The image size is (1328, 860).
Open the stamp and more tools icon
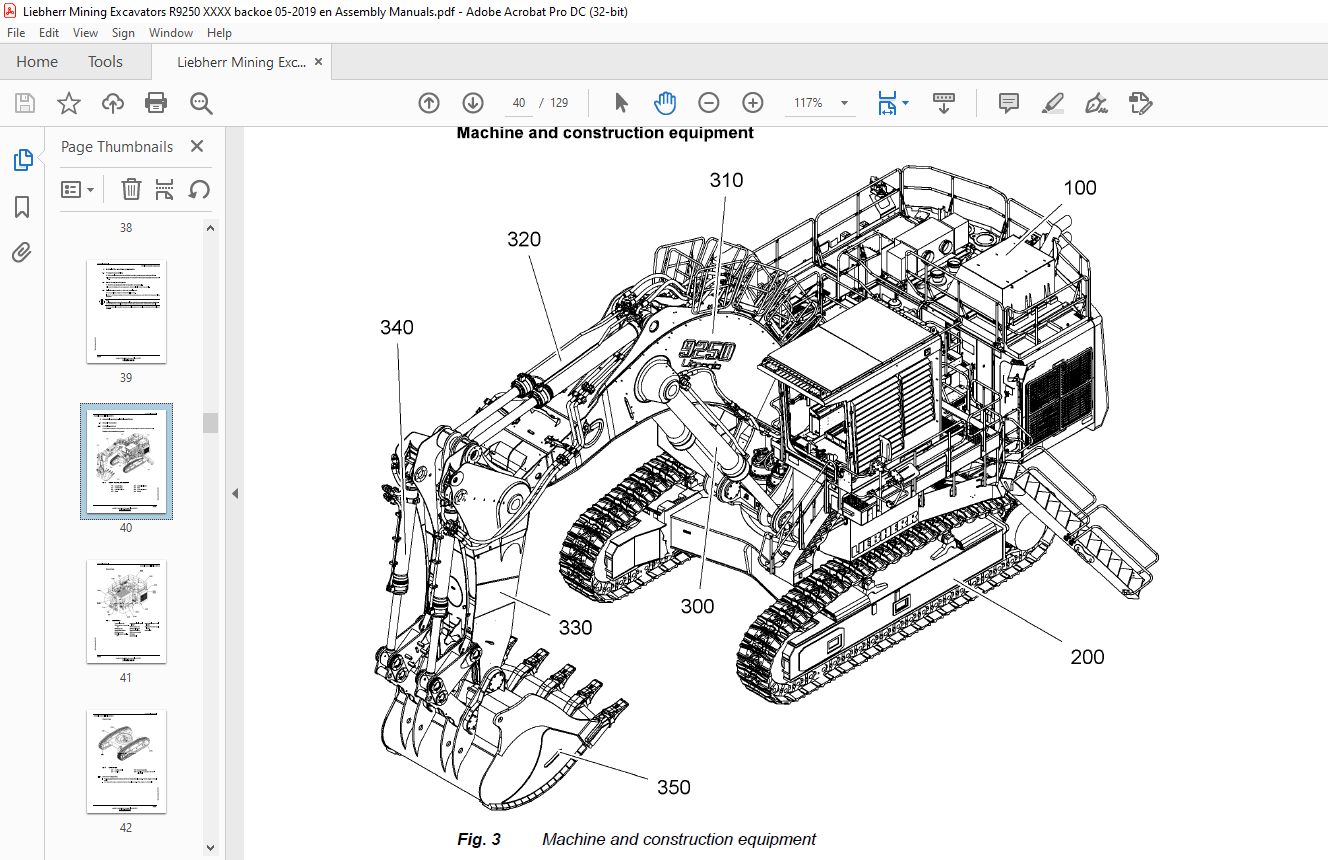pyautogui.click(x=1140, y=103)
